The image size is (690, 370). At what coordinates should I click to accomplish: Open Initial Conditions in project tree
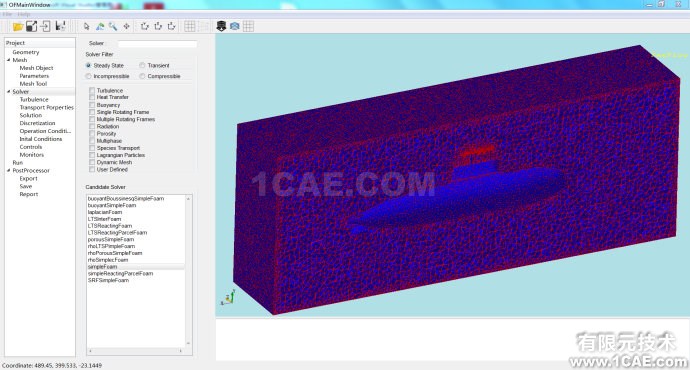(x=40, y=139)
